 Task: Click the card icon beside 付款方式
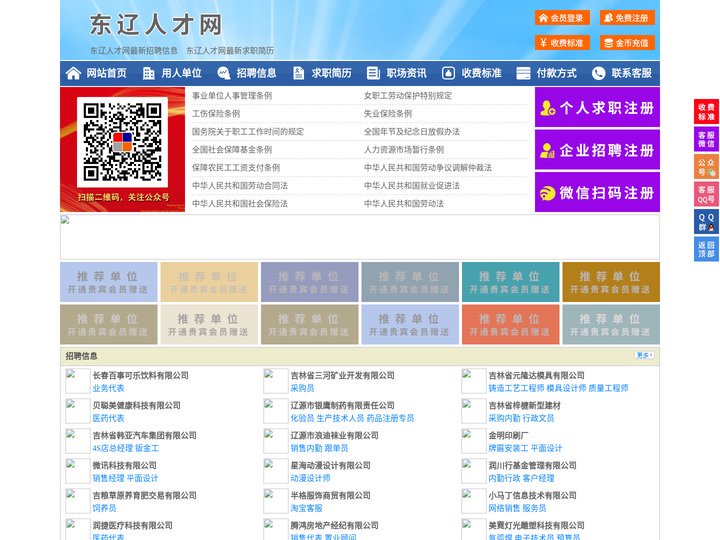[523, 73]
